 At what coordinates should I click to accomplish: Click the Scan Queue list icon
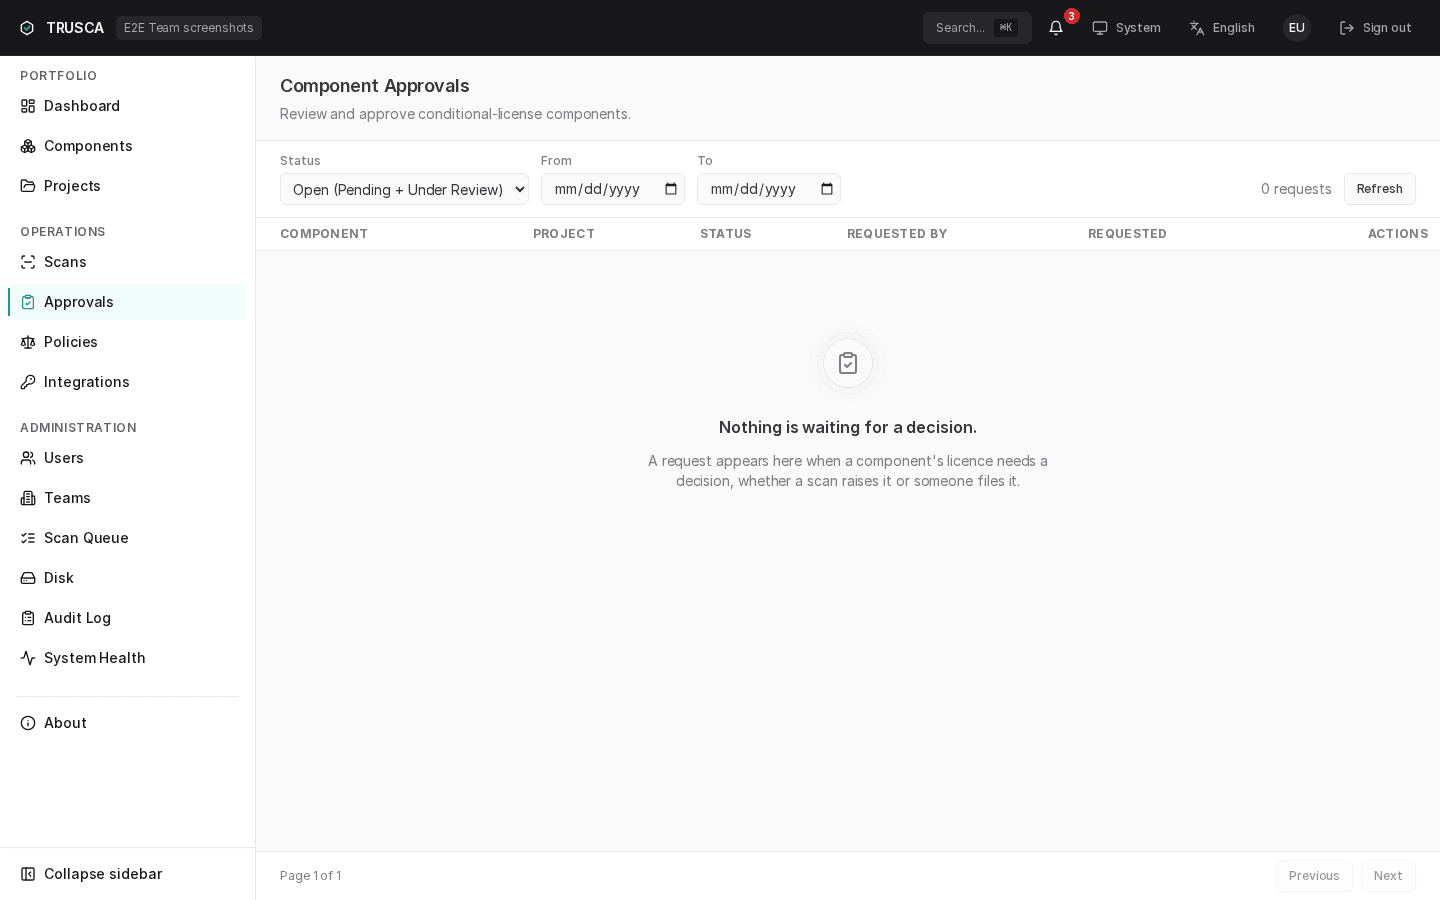pyautogui.click(x=28, y=538)
